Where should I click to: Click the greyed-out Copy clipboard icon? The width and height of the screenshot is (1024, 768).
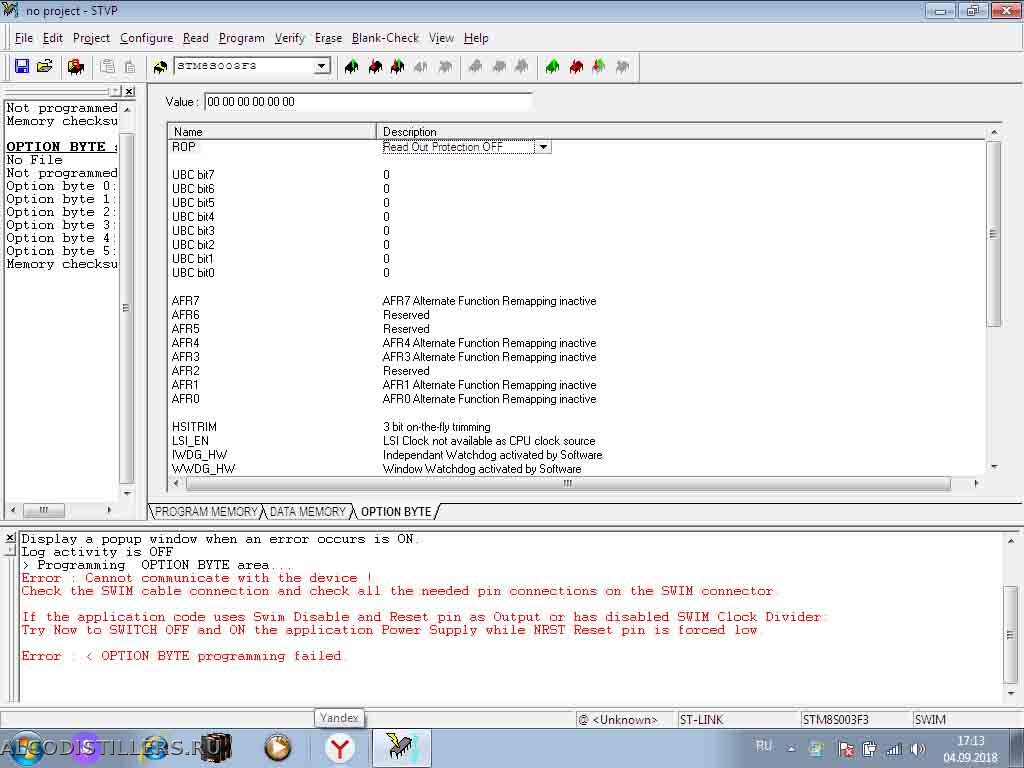point(108,66)
